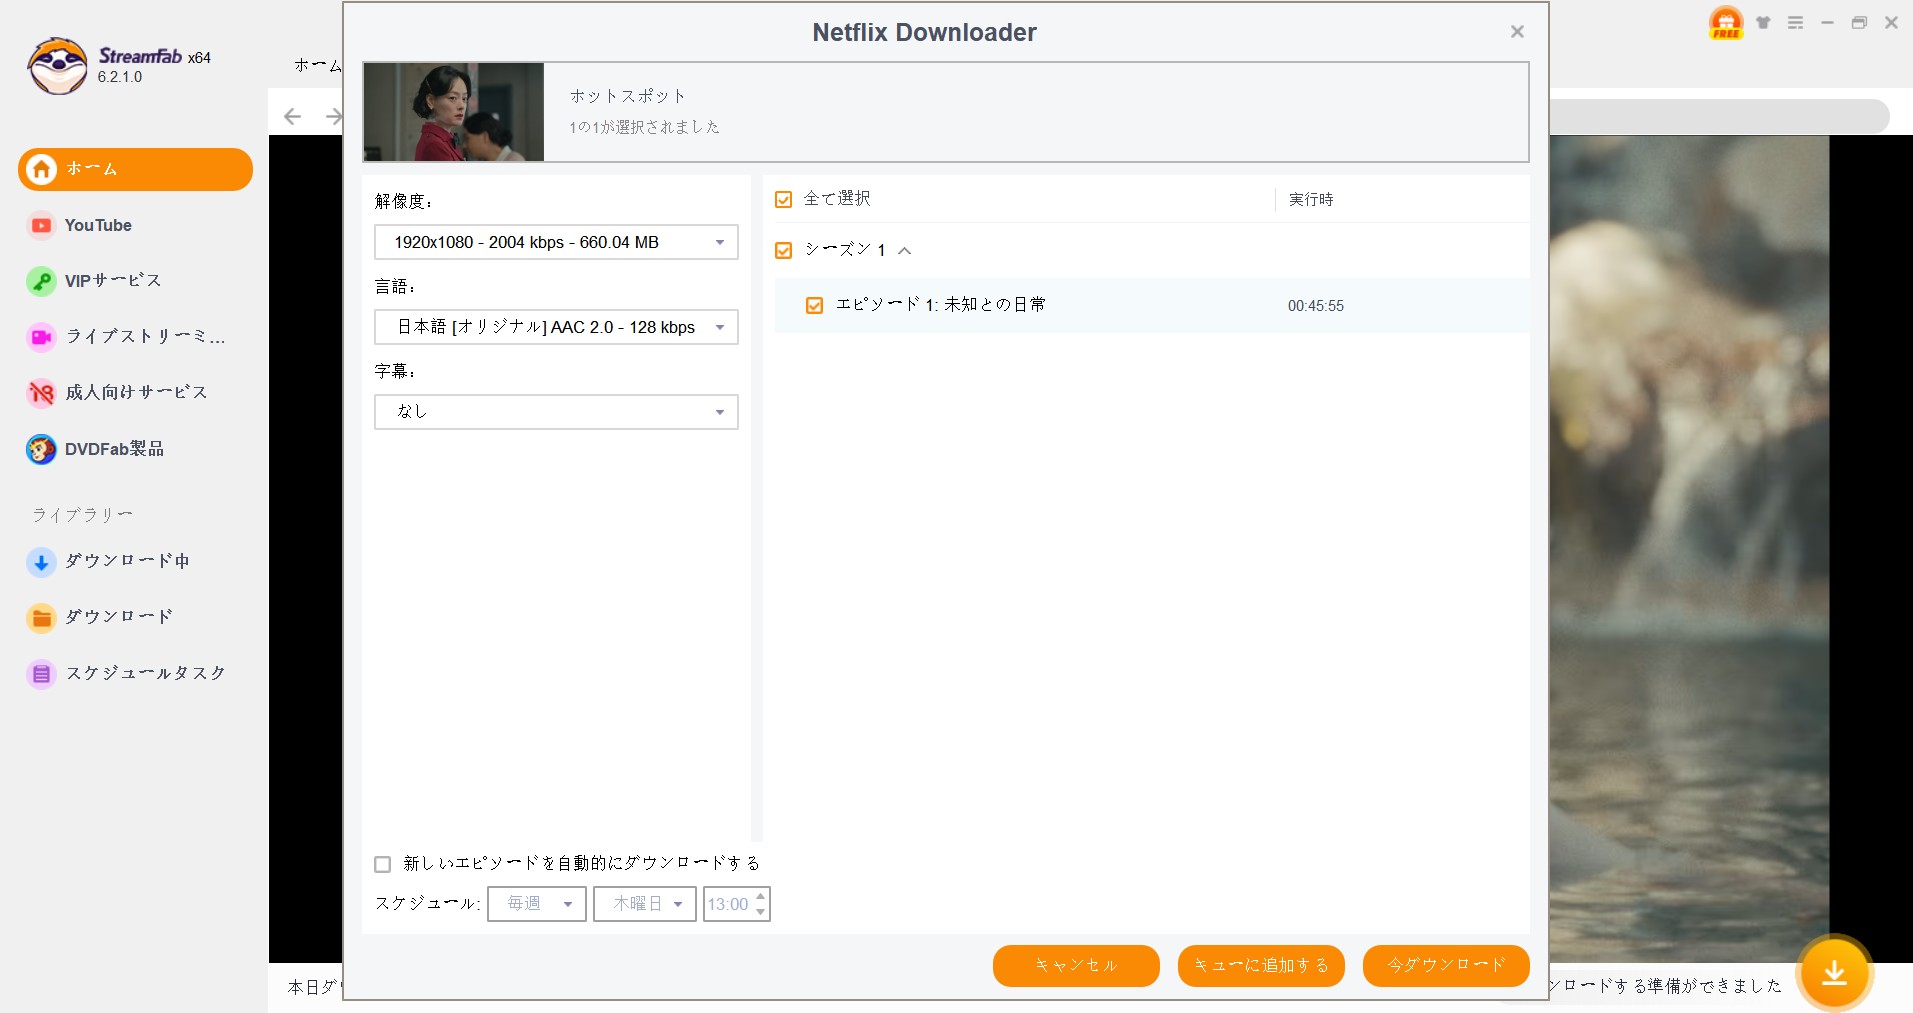Click the downloading arrow icon
Image resolution: width=1913 pixels, height=1013 pixels.
(x=41, y=562)
